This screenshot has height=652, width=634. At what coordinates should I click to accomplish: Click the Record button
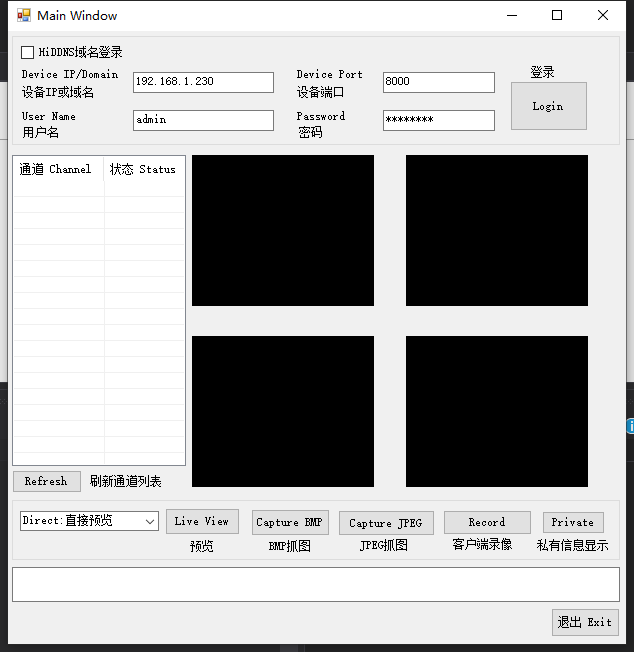point(487,522)
